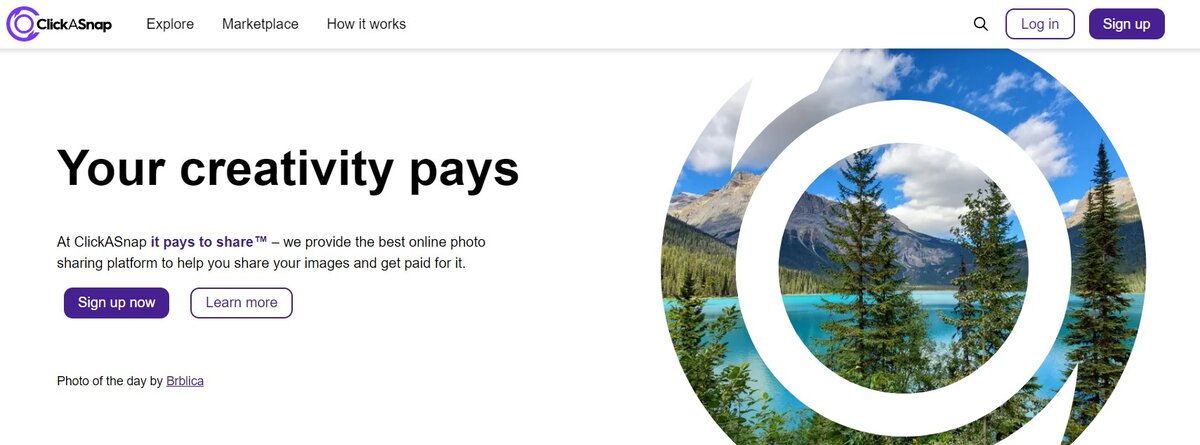1200x445 pixels.
Task: Open search with the magnifying glass icon
Action: coord(980,24)
